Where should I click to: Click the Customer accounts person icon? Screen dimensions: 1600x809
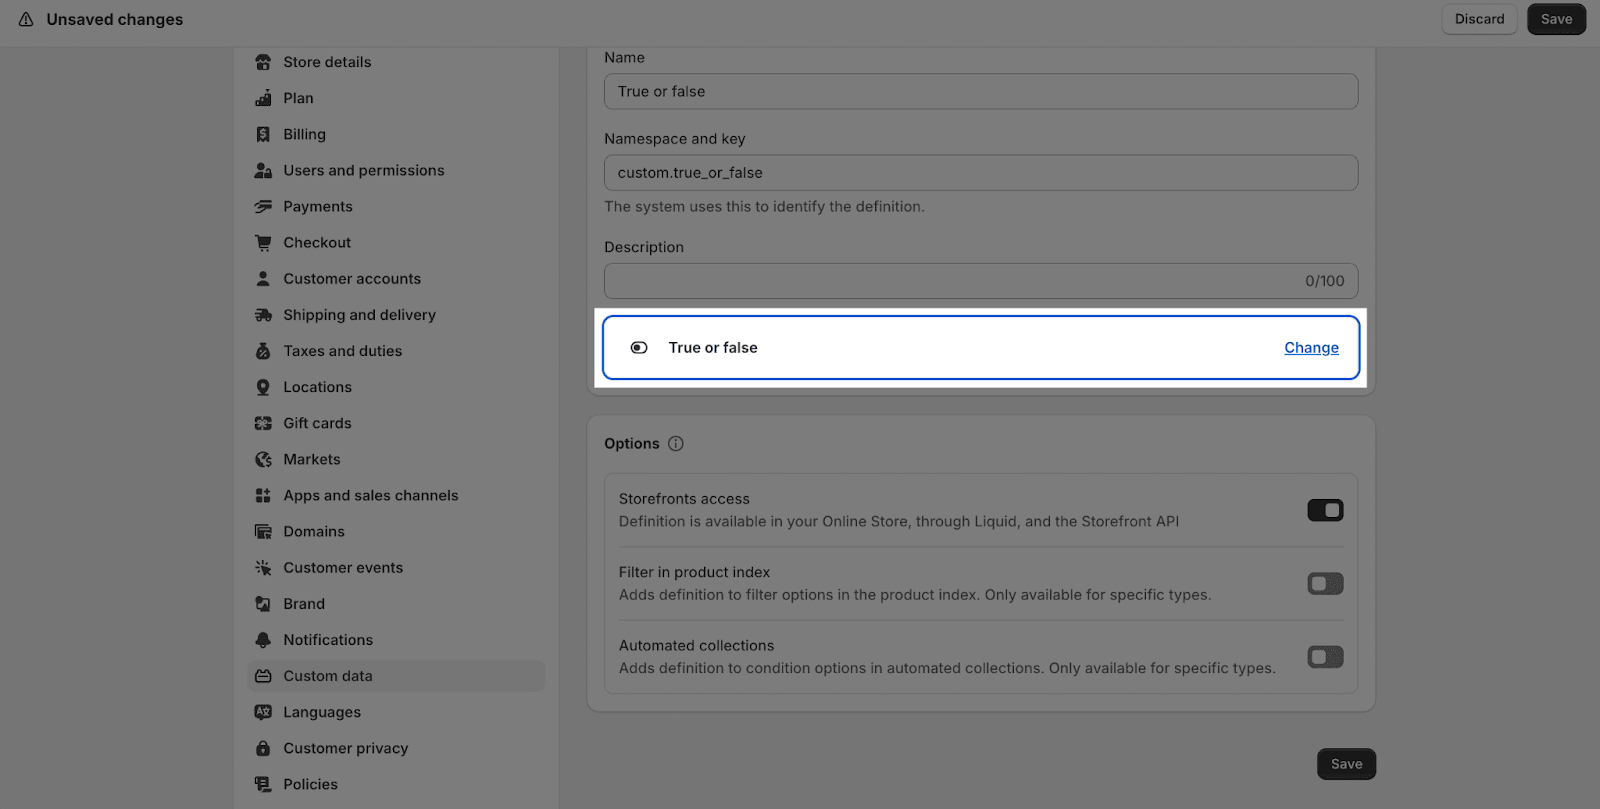tap(263, 278)
